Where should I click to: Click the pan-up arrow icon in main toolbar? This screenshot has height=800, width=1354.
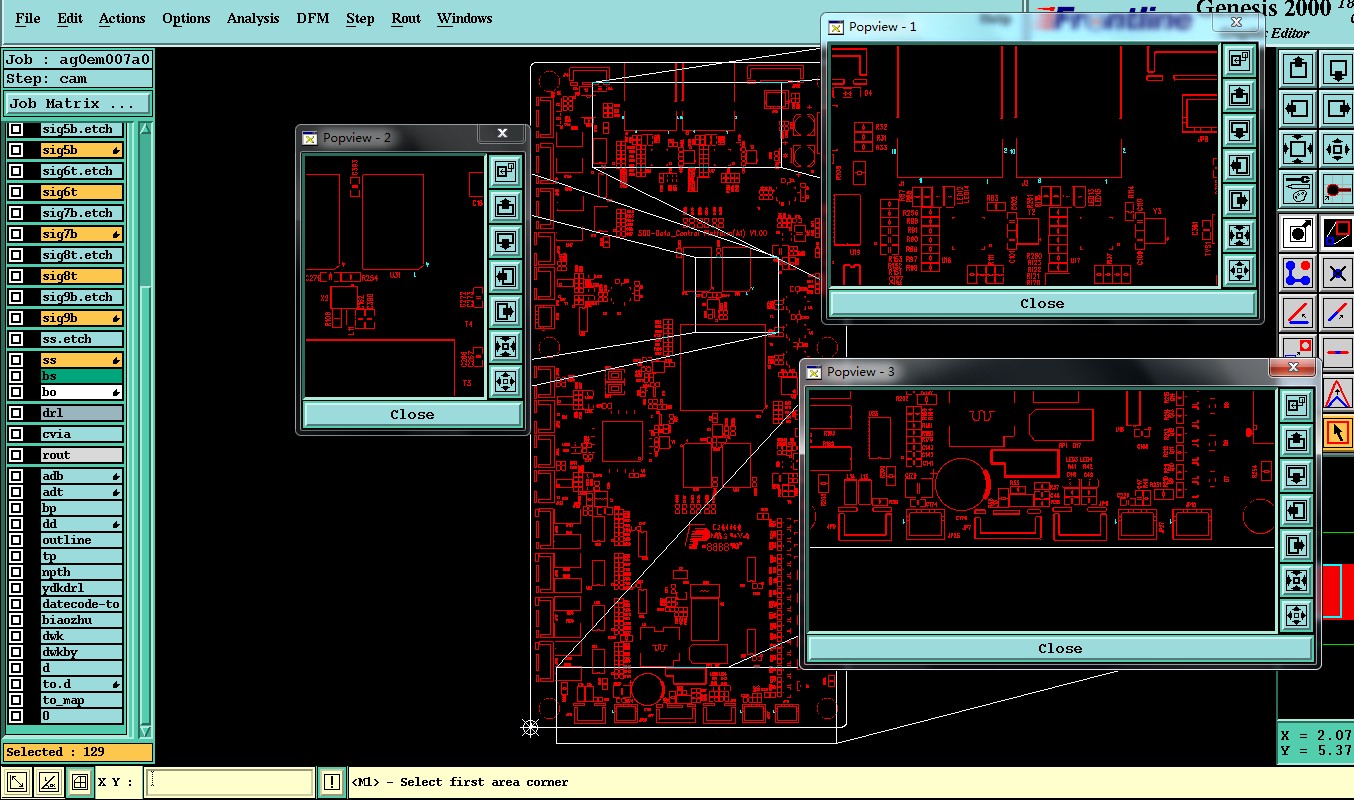(x=1298, y=70)
